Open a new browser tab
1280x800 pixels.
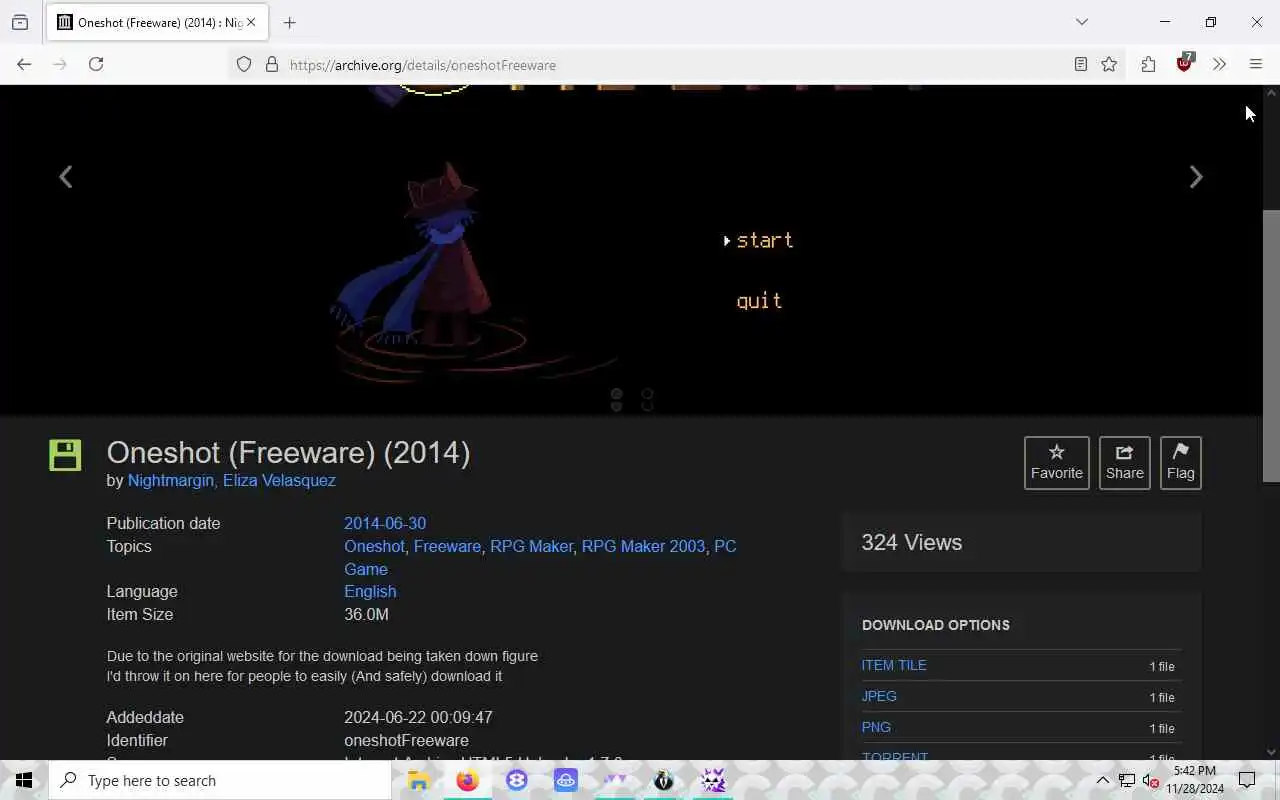pos(290,22)
